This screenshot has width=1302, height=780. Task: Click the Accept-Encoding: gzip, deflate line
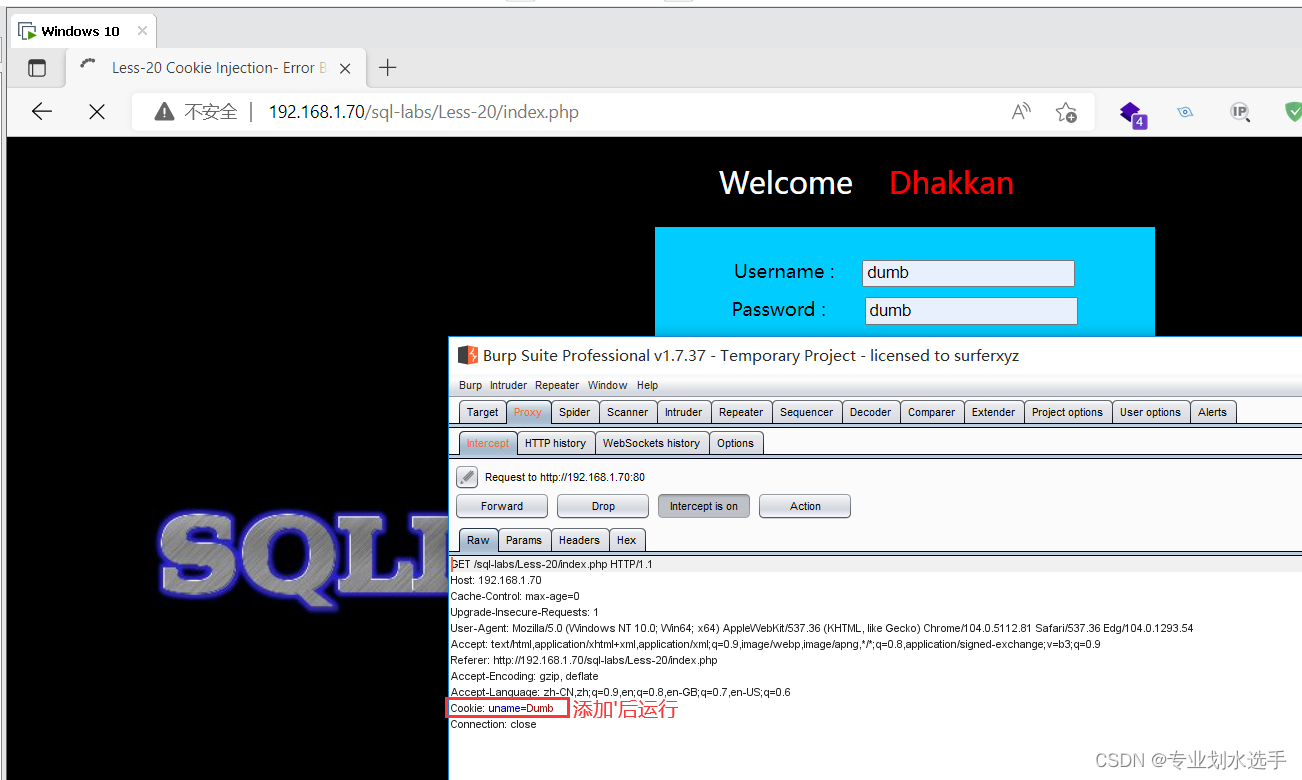(x=524, y=676)
